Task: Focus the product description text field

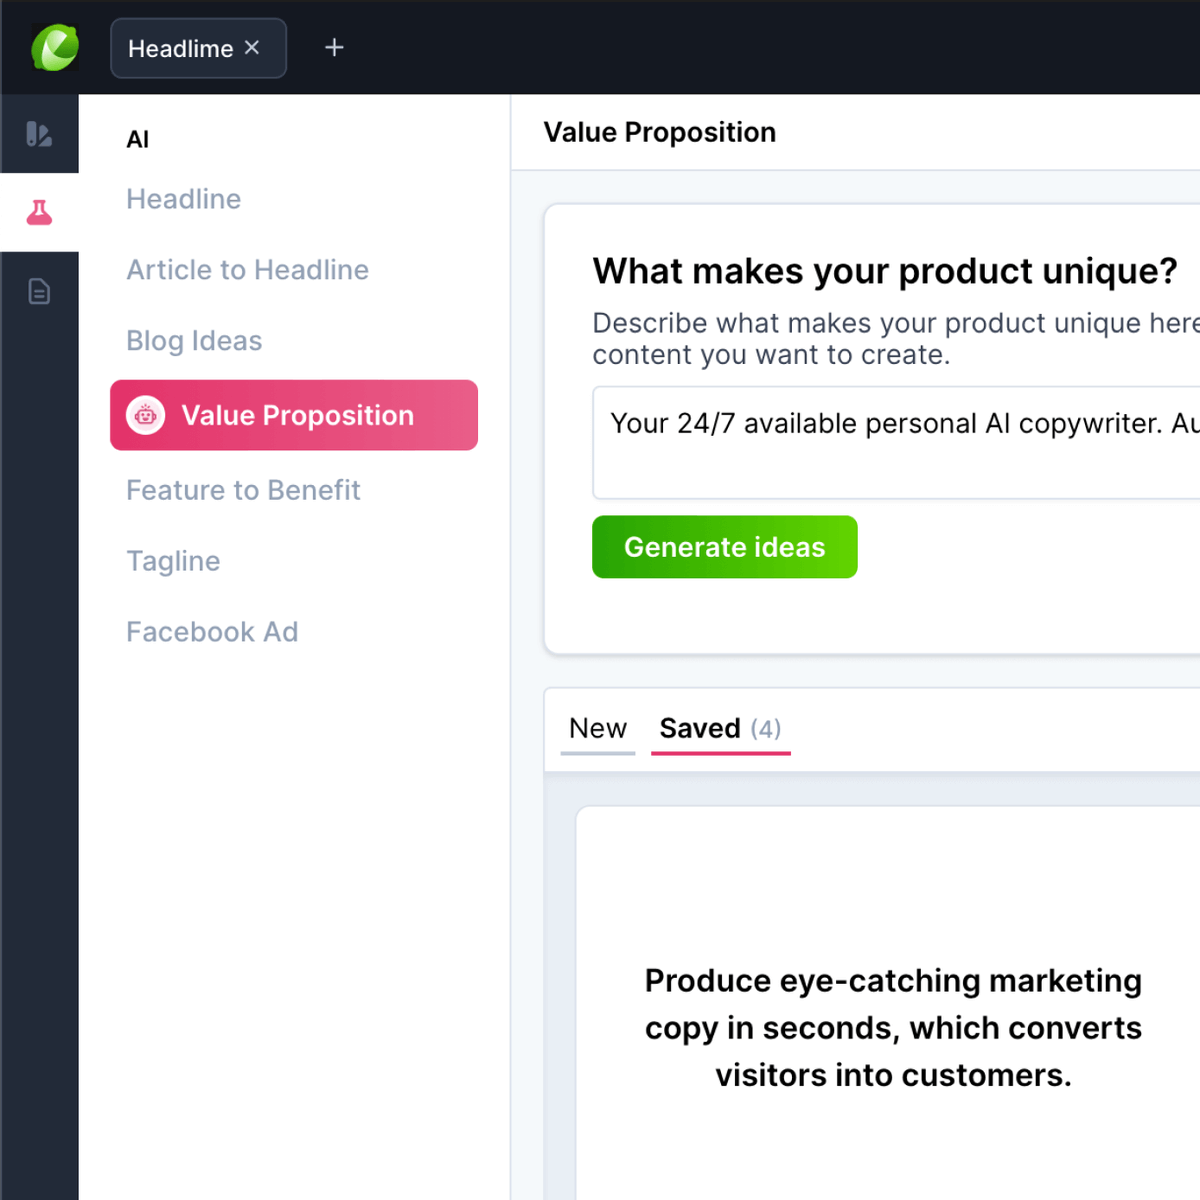Action: coord(896,443)
